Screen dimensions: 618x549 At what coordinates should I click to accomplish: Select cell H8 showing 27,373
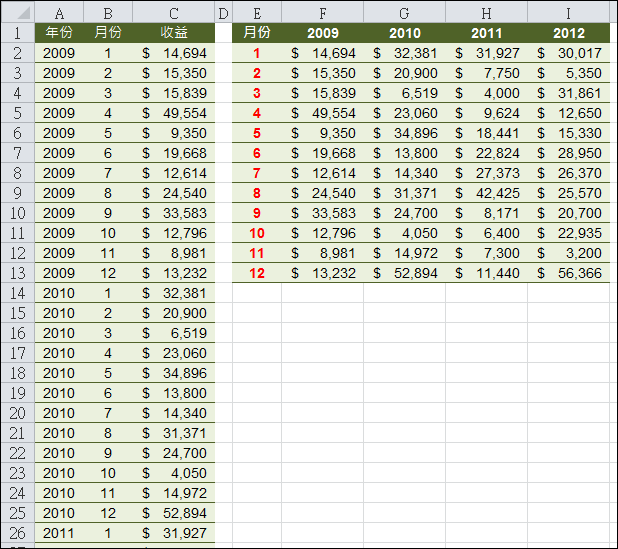tap(487, 173)
